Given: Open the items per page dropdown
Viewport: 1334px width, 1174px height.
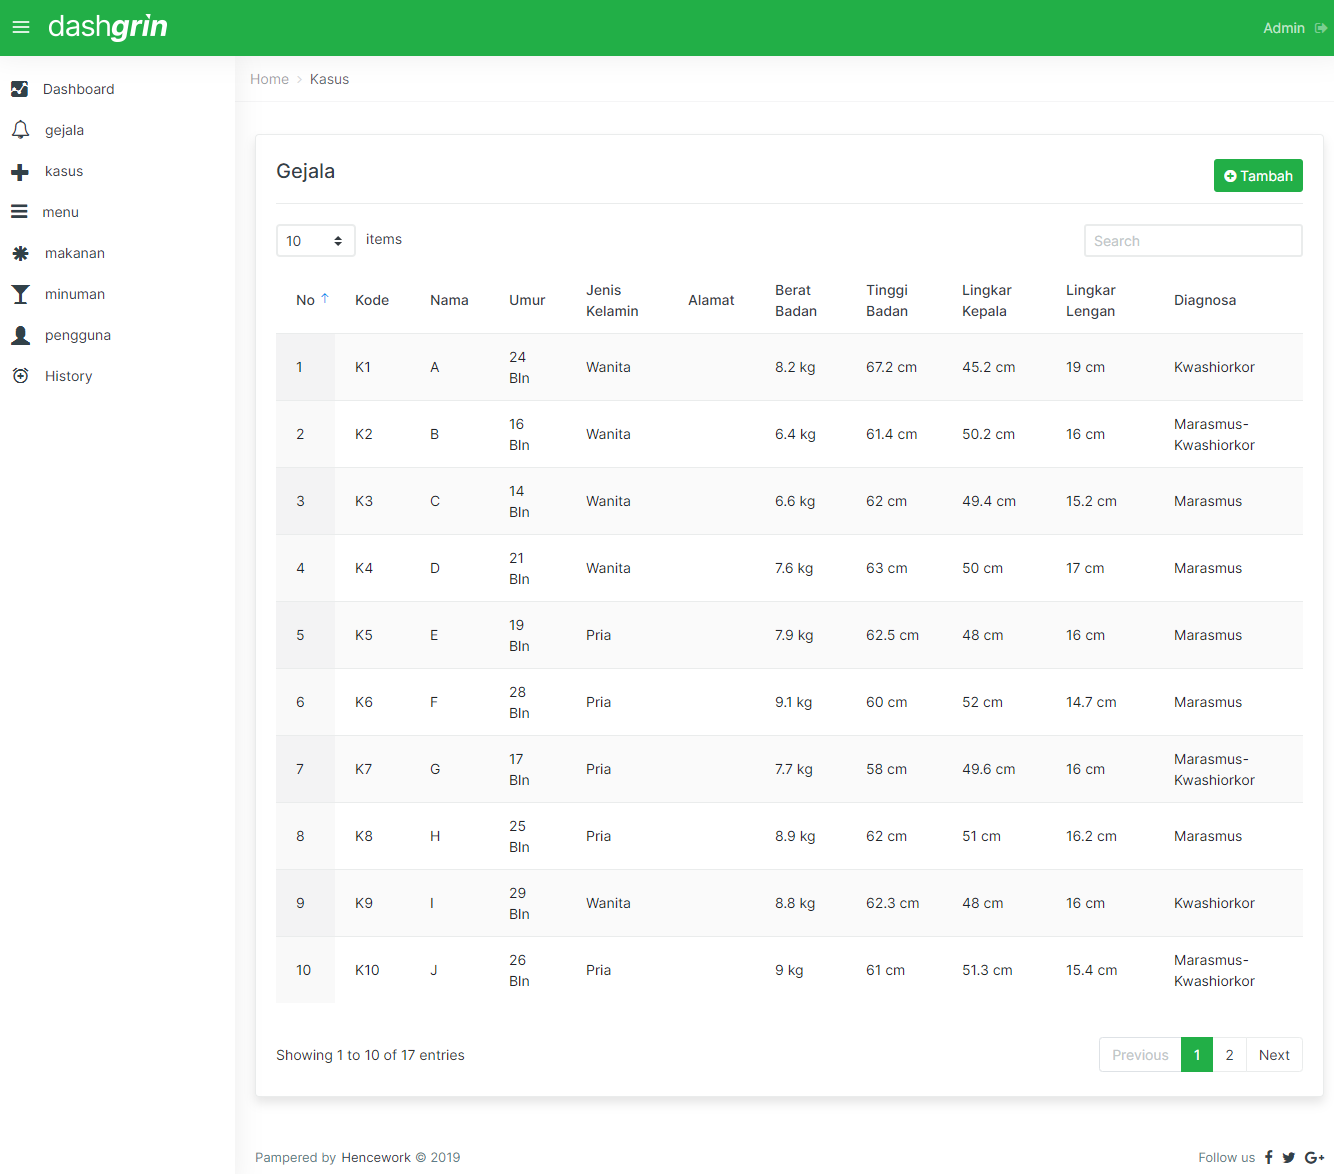Looking at the screenshot, I should tap(315, 241).
